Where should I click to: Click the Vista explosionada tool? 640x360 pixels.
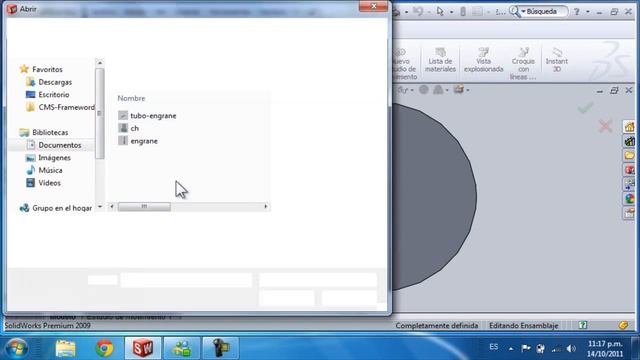pos(483,60)
